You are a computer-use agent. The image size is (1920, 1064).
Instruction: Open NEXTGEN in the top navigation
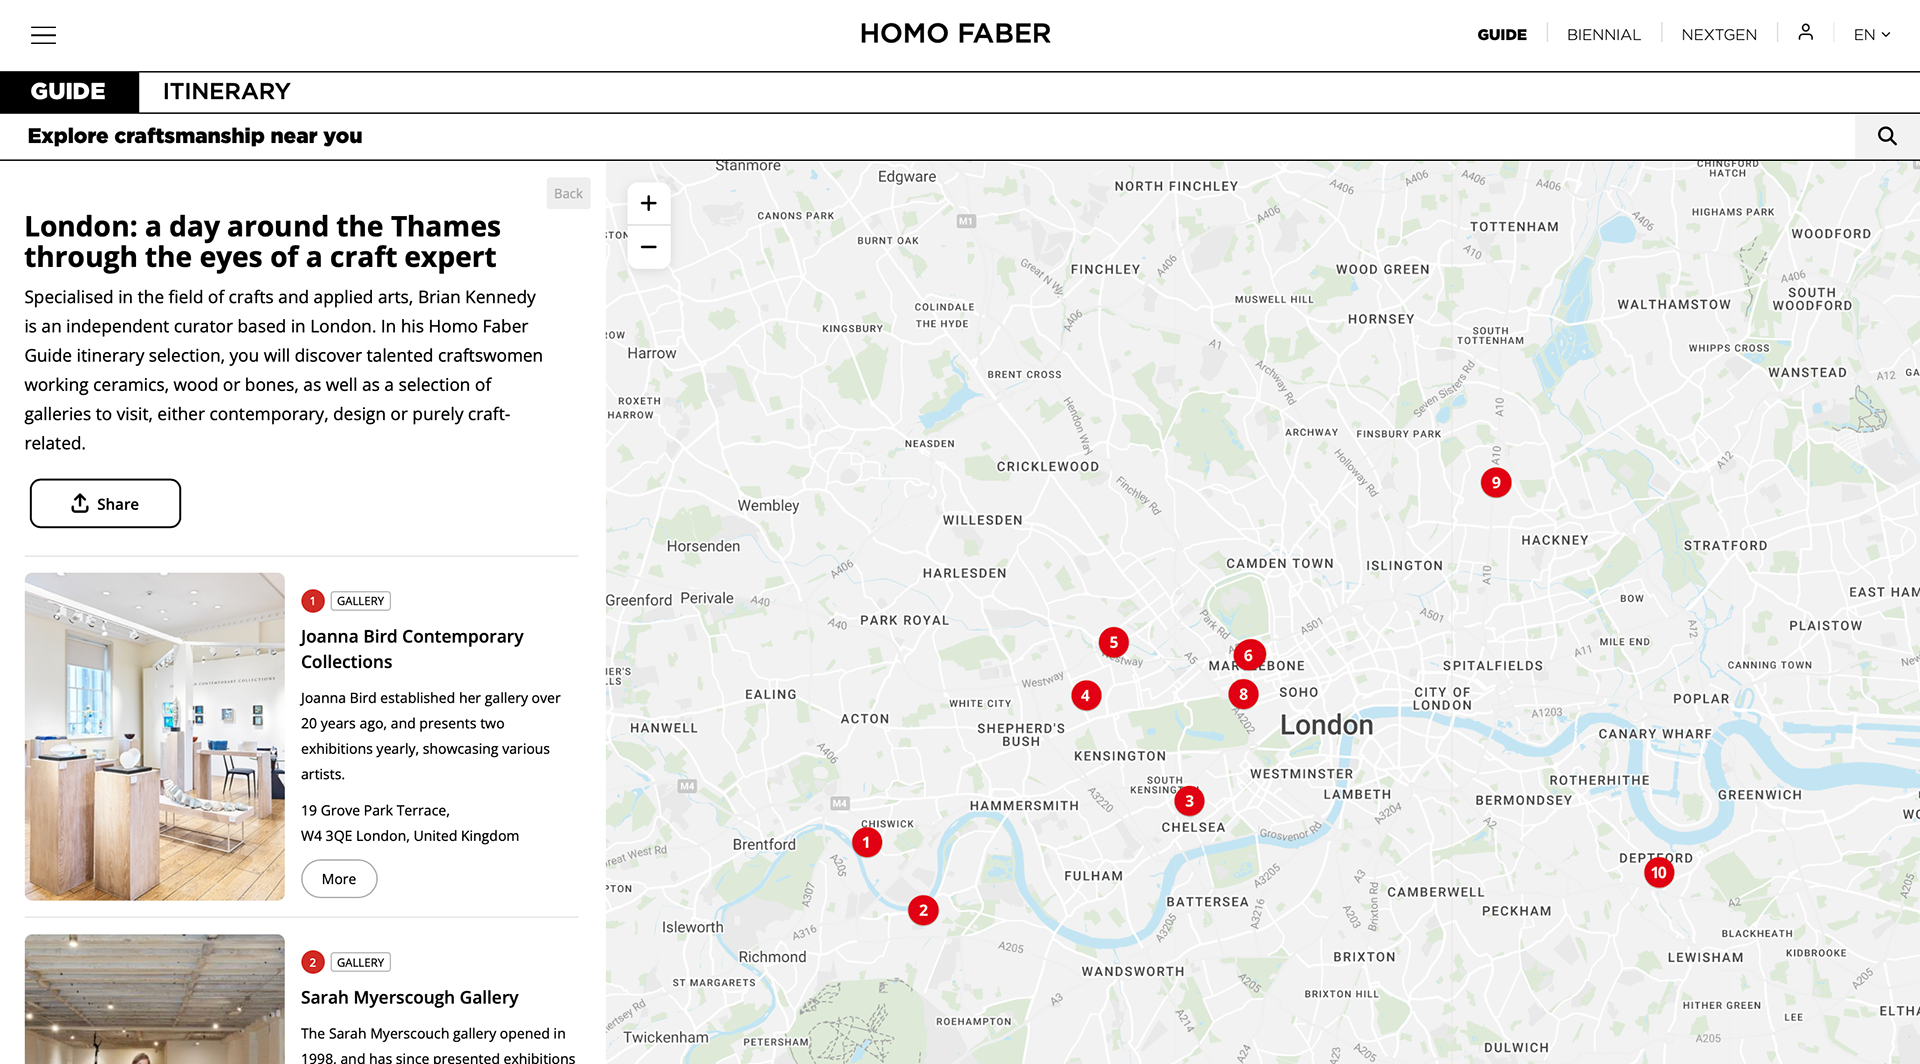coord(1719,34)
